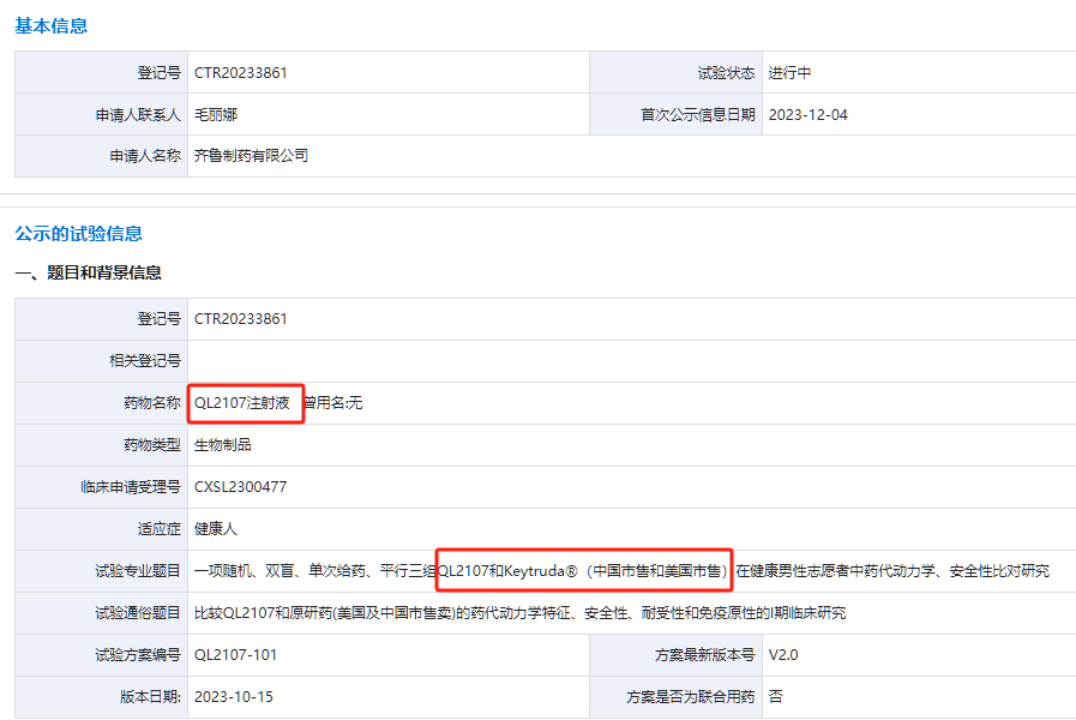Click the protocol version value V2.0
Screen dimensions: 1076x720
tap(783, 655)
